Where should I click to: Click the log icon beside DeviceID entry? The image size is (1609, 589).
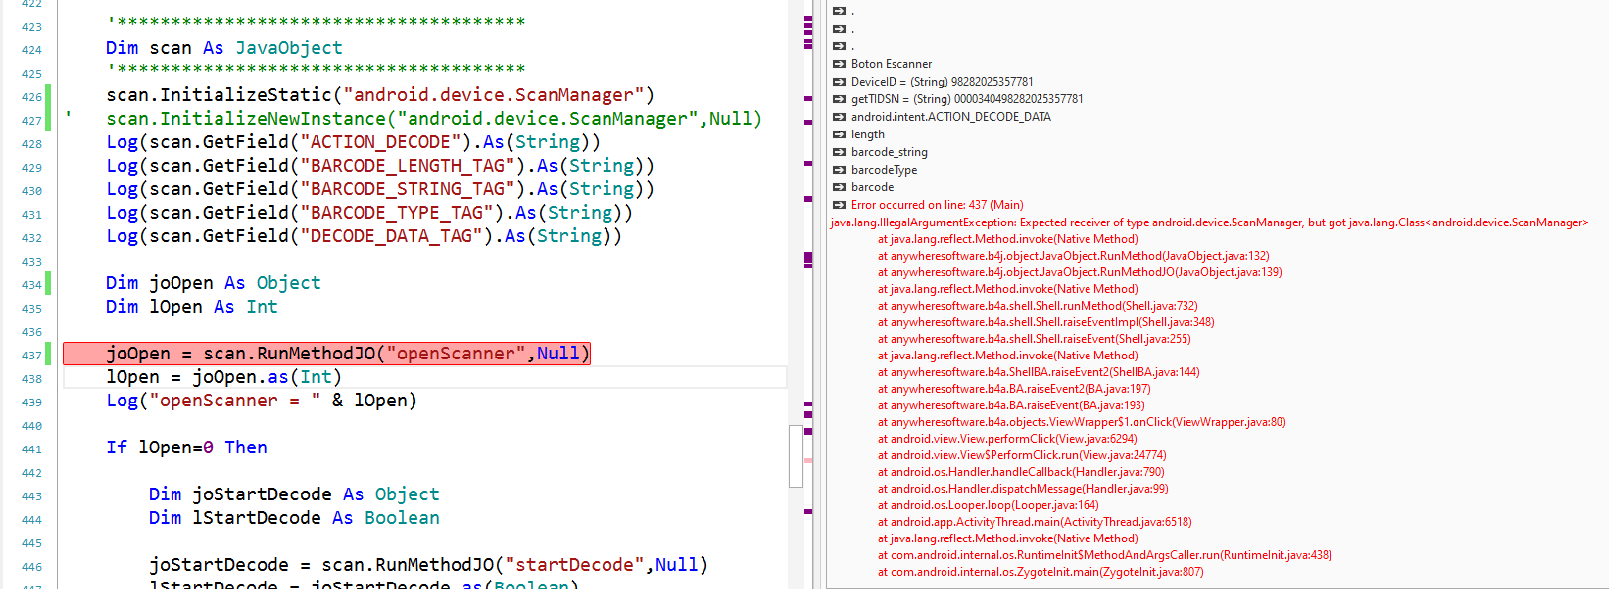click(839, 82)
